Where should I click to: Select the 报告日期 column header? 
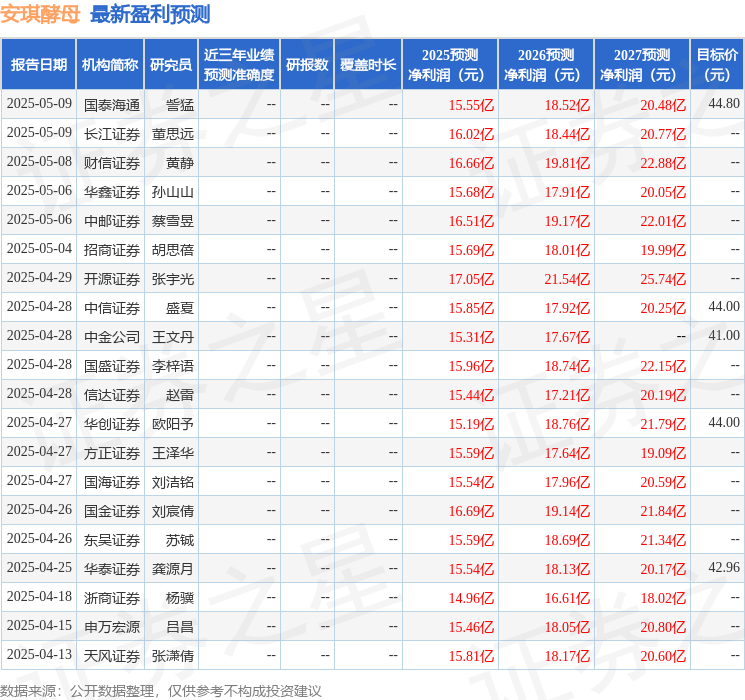point(38,65)
